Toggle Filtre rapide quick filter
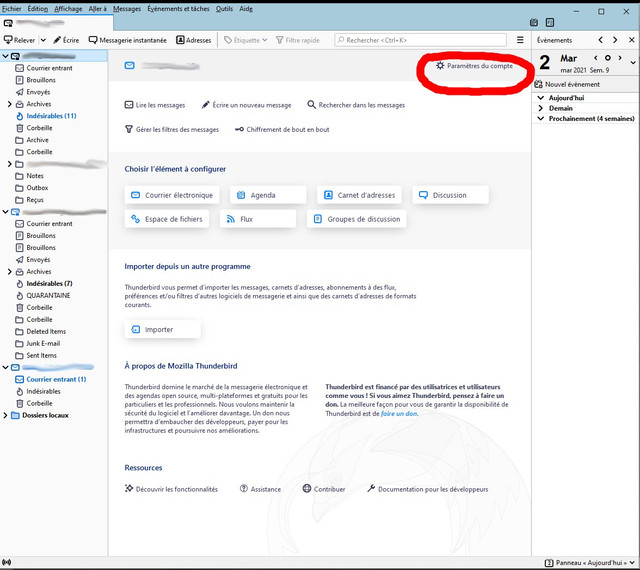 [298, 40]
